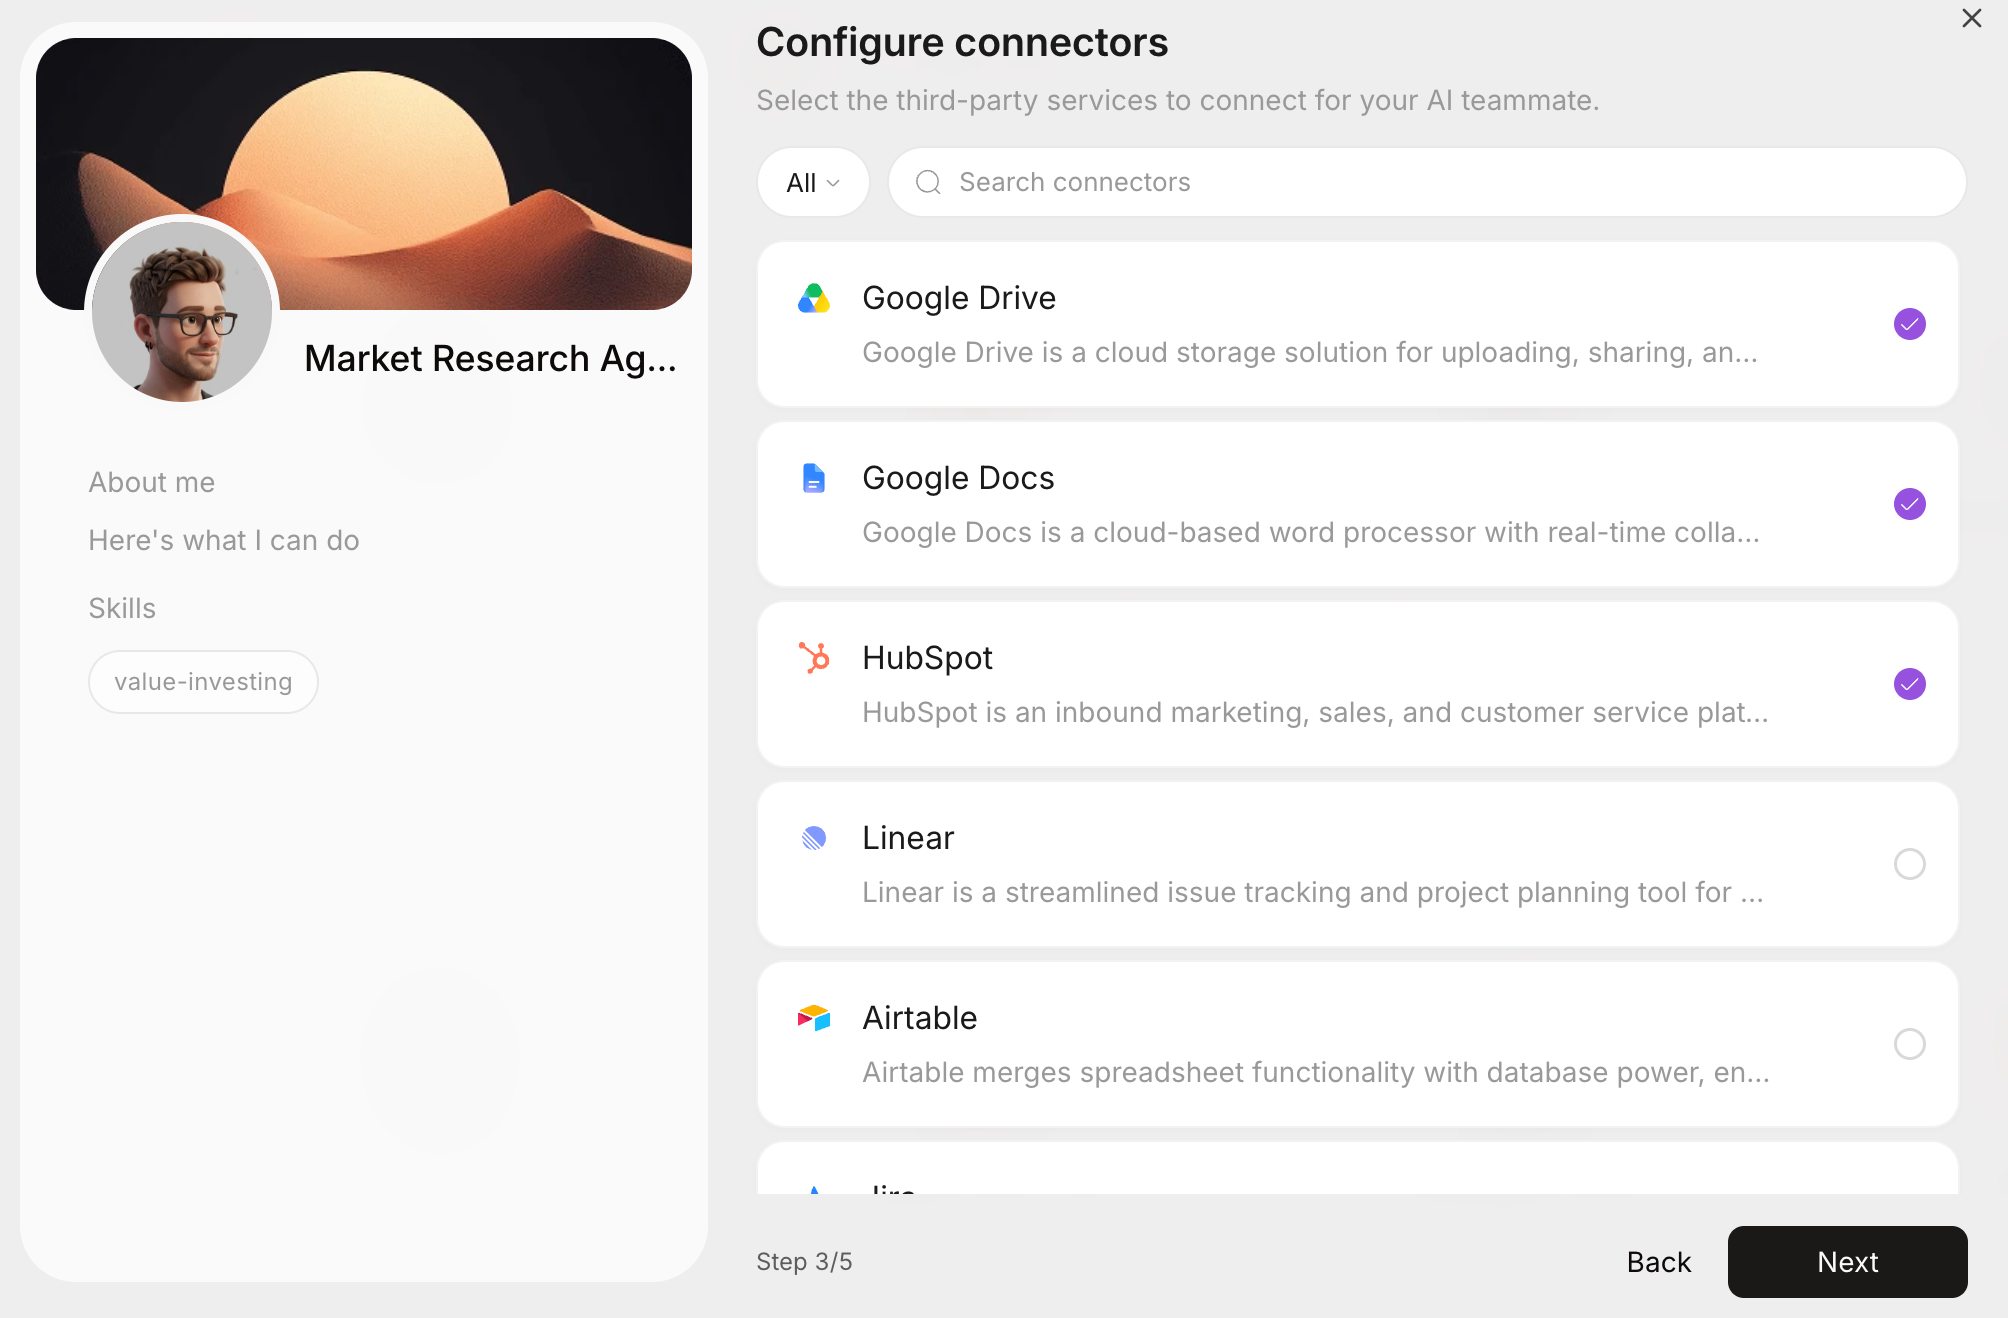Go to the Next step
This screenshot has height=1318, width=2008.
(1847, 1262)
